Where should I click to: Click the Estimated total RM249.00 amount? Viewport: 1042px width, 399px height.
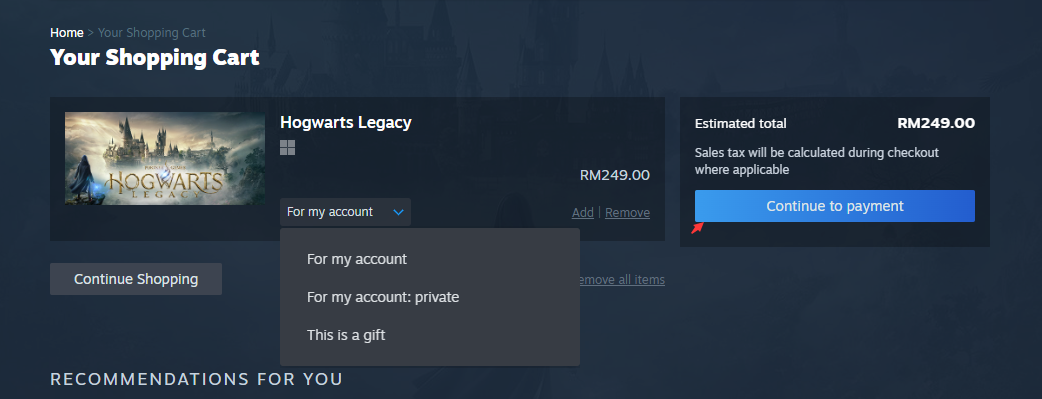(936, 123)
